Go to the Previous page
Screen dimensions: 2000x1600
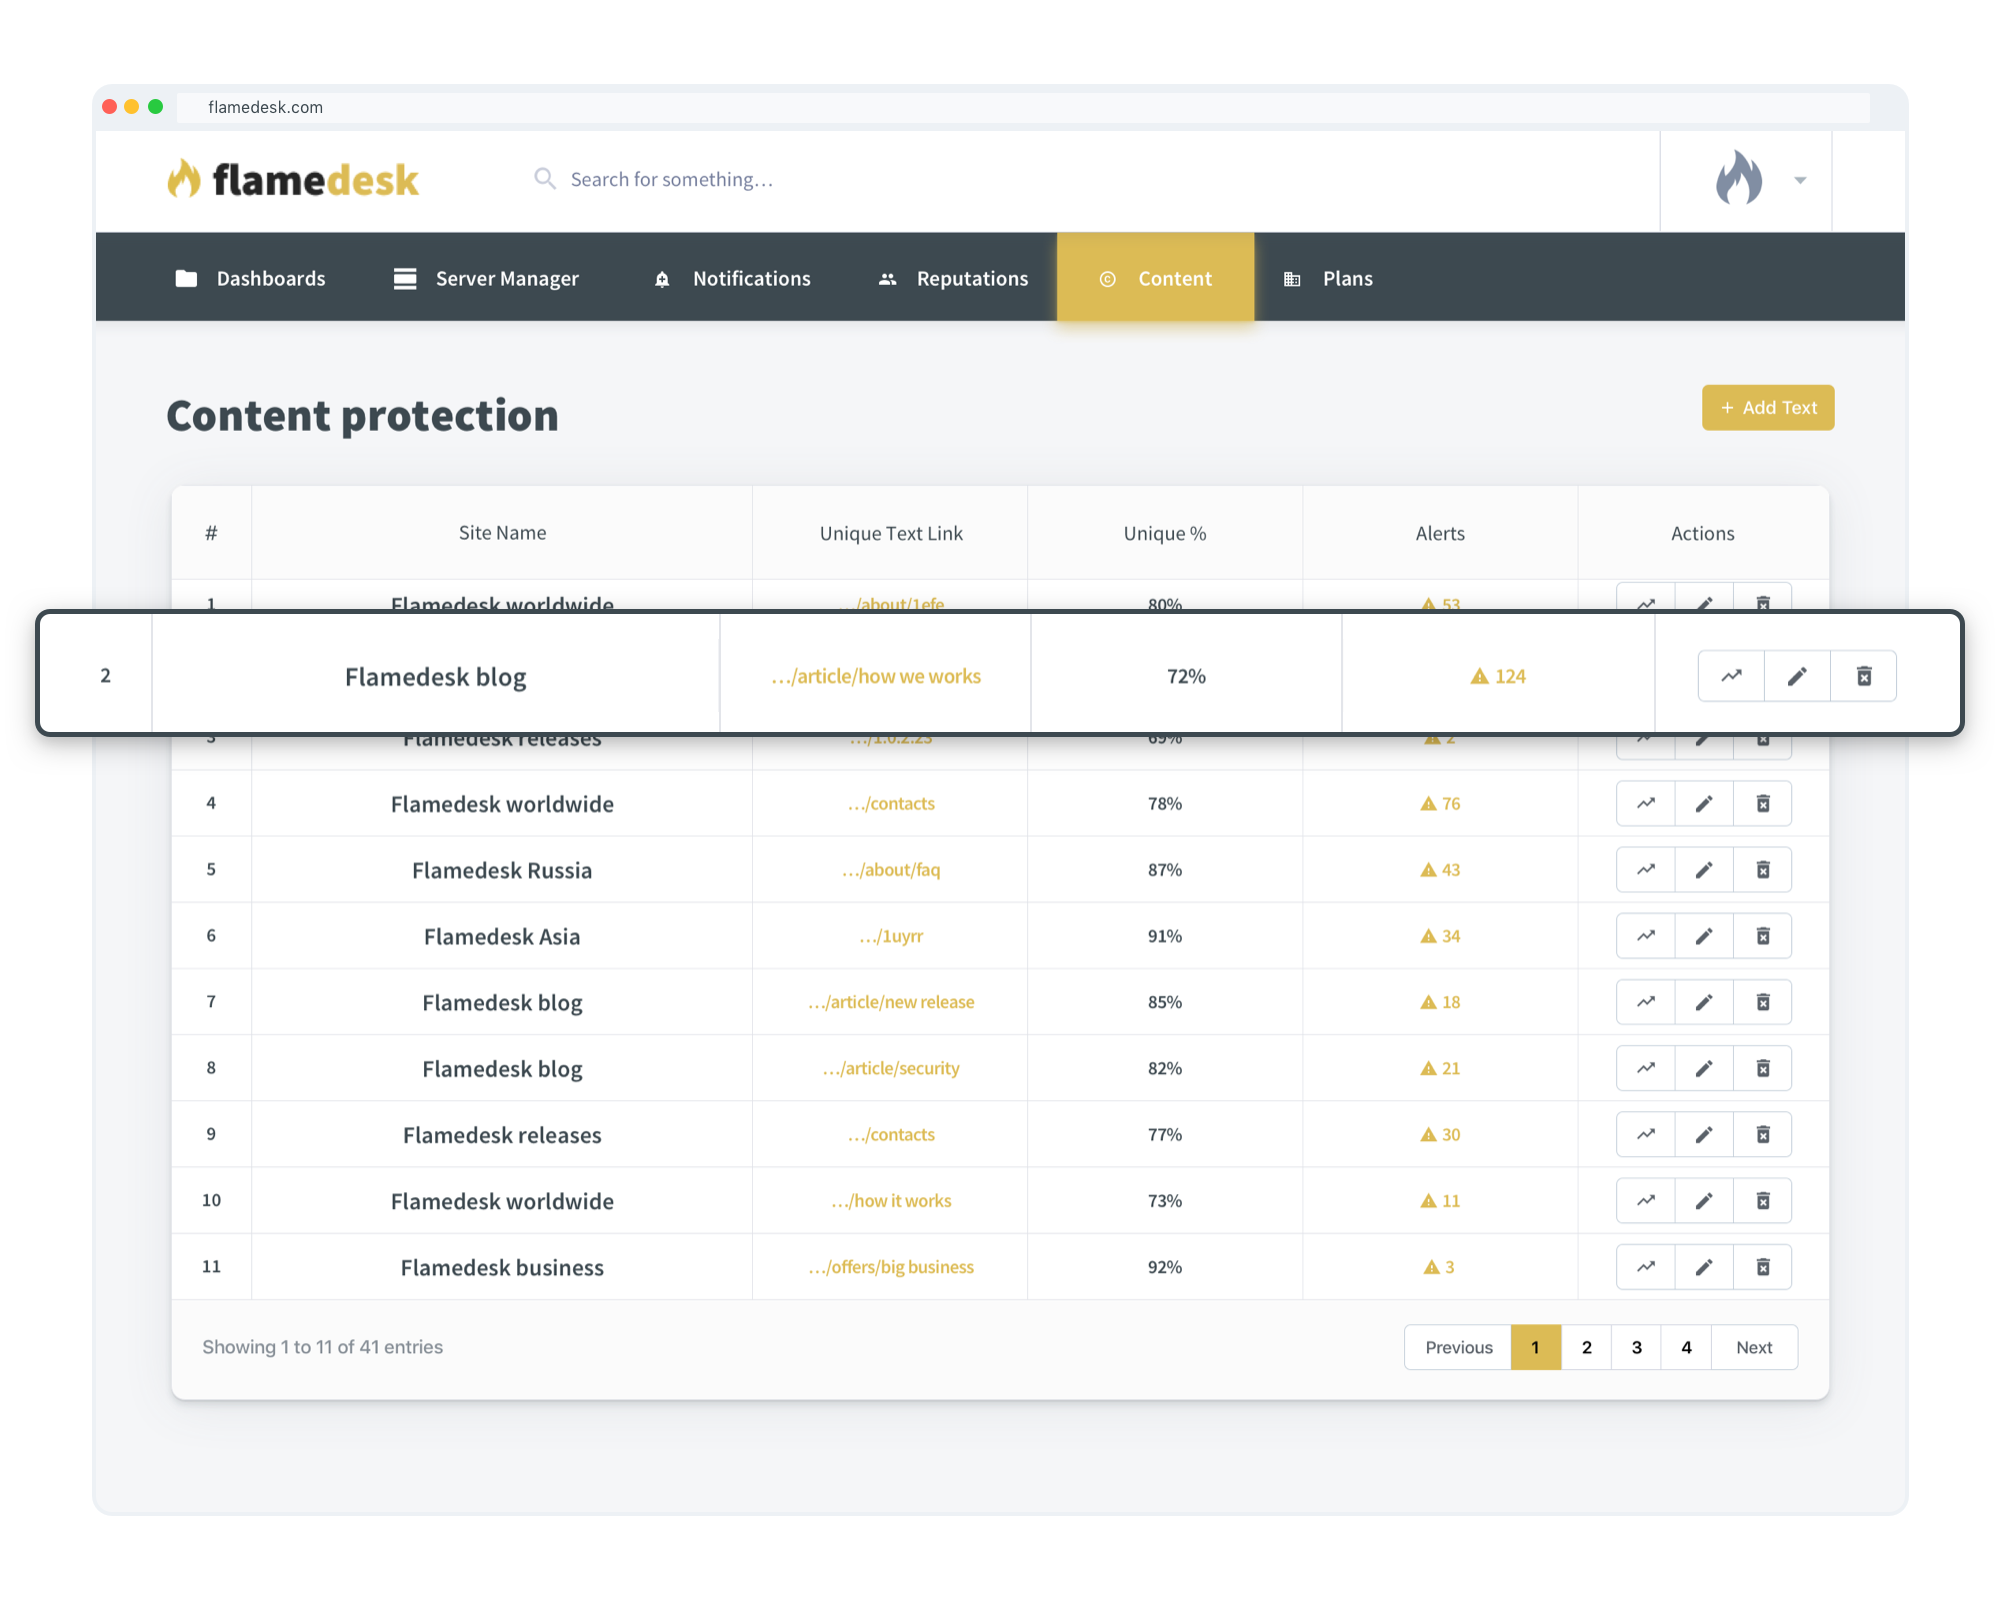tap(1458, 1347)
